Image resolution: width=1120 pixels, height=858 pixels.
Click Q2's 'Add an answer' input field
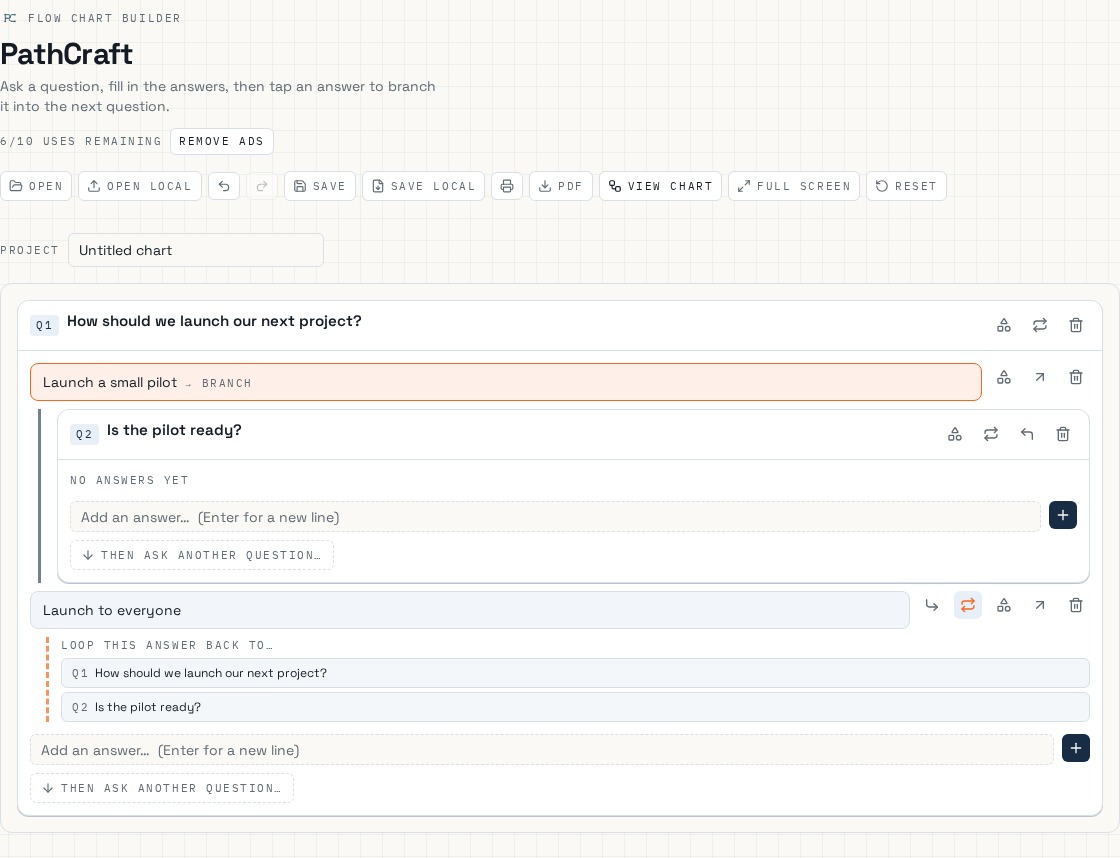coord(555,517)
